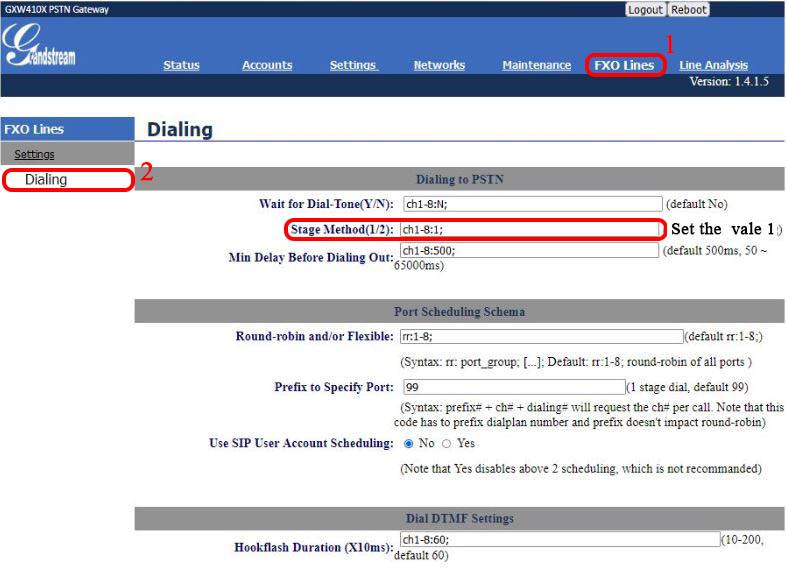Open the Status tab
This screenshot has width=786, height=576.
coord(181,66)
